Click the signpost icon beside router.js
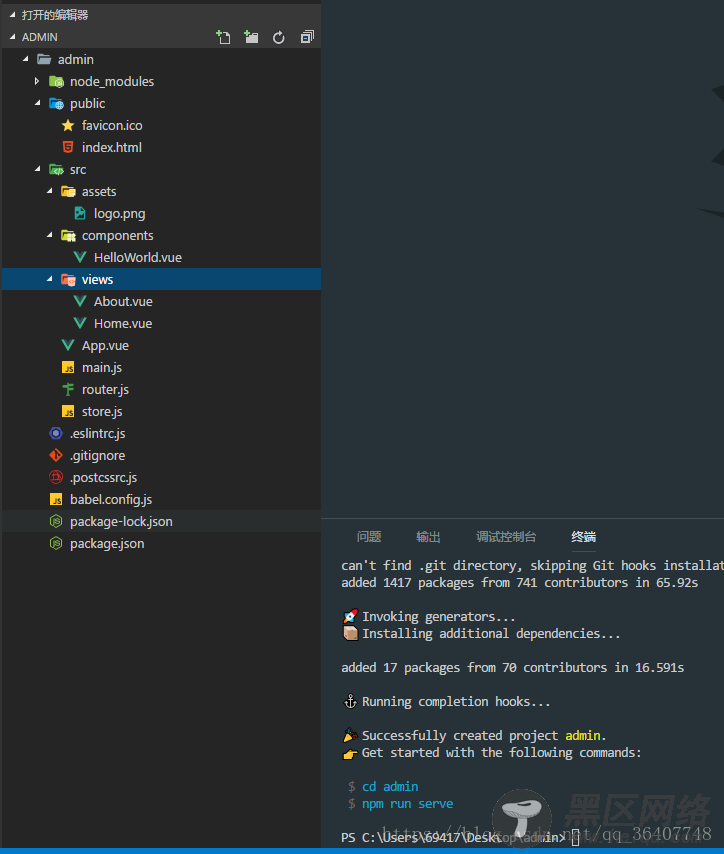The image size is (724, 854). 68,389
